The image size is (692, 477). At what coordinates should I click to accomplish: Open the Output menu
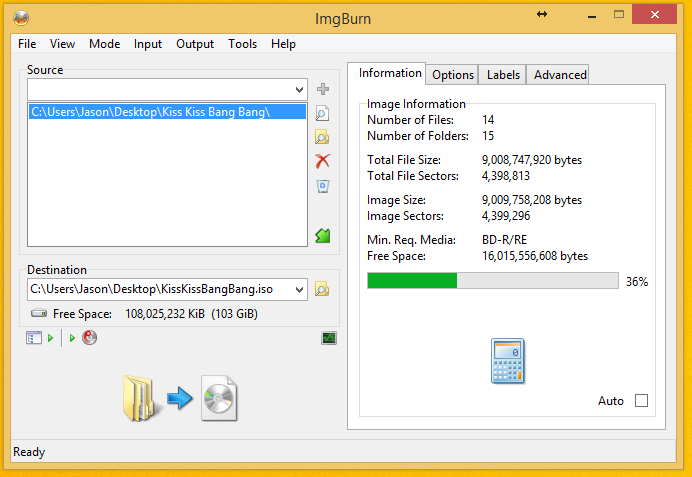195,44
